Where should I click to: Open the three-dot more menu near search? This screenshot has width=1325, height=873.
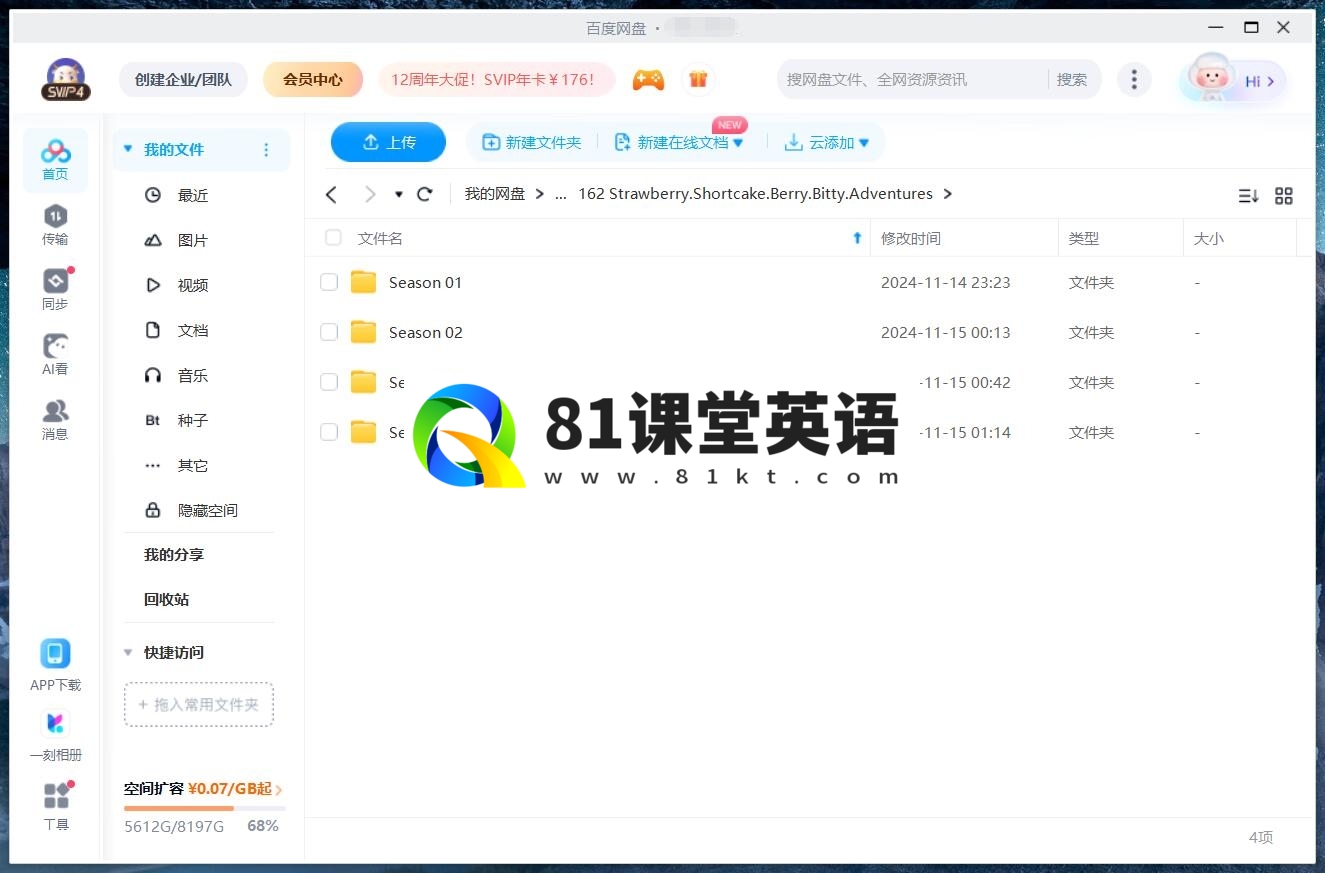(x=1133, y=80)
